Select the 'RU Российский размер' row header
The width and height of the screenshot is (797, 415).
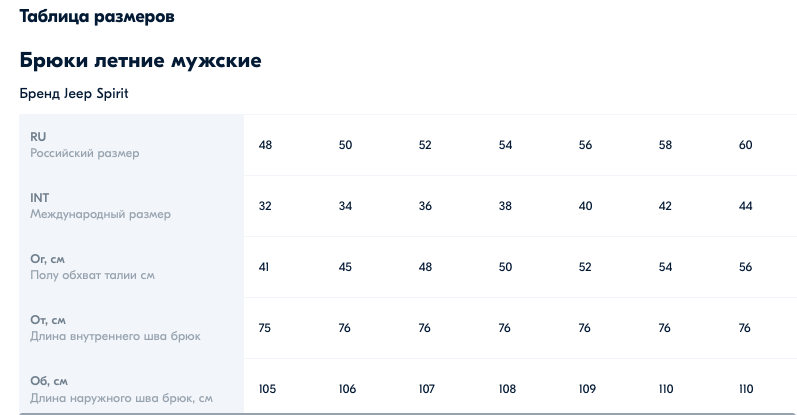[132, 145]
